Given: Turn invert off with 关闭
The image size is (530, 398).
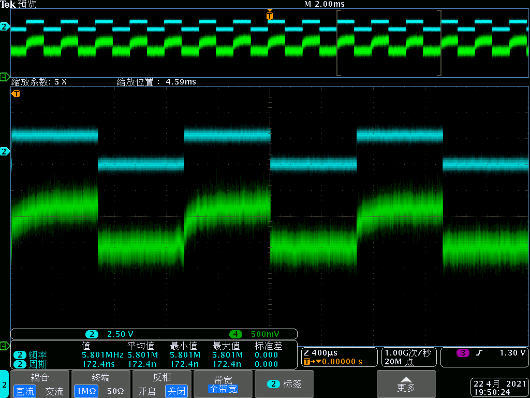Looking at the screenshot, I should [176, 391].
